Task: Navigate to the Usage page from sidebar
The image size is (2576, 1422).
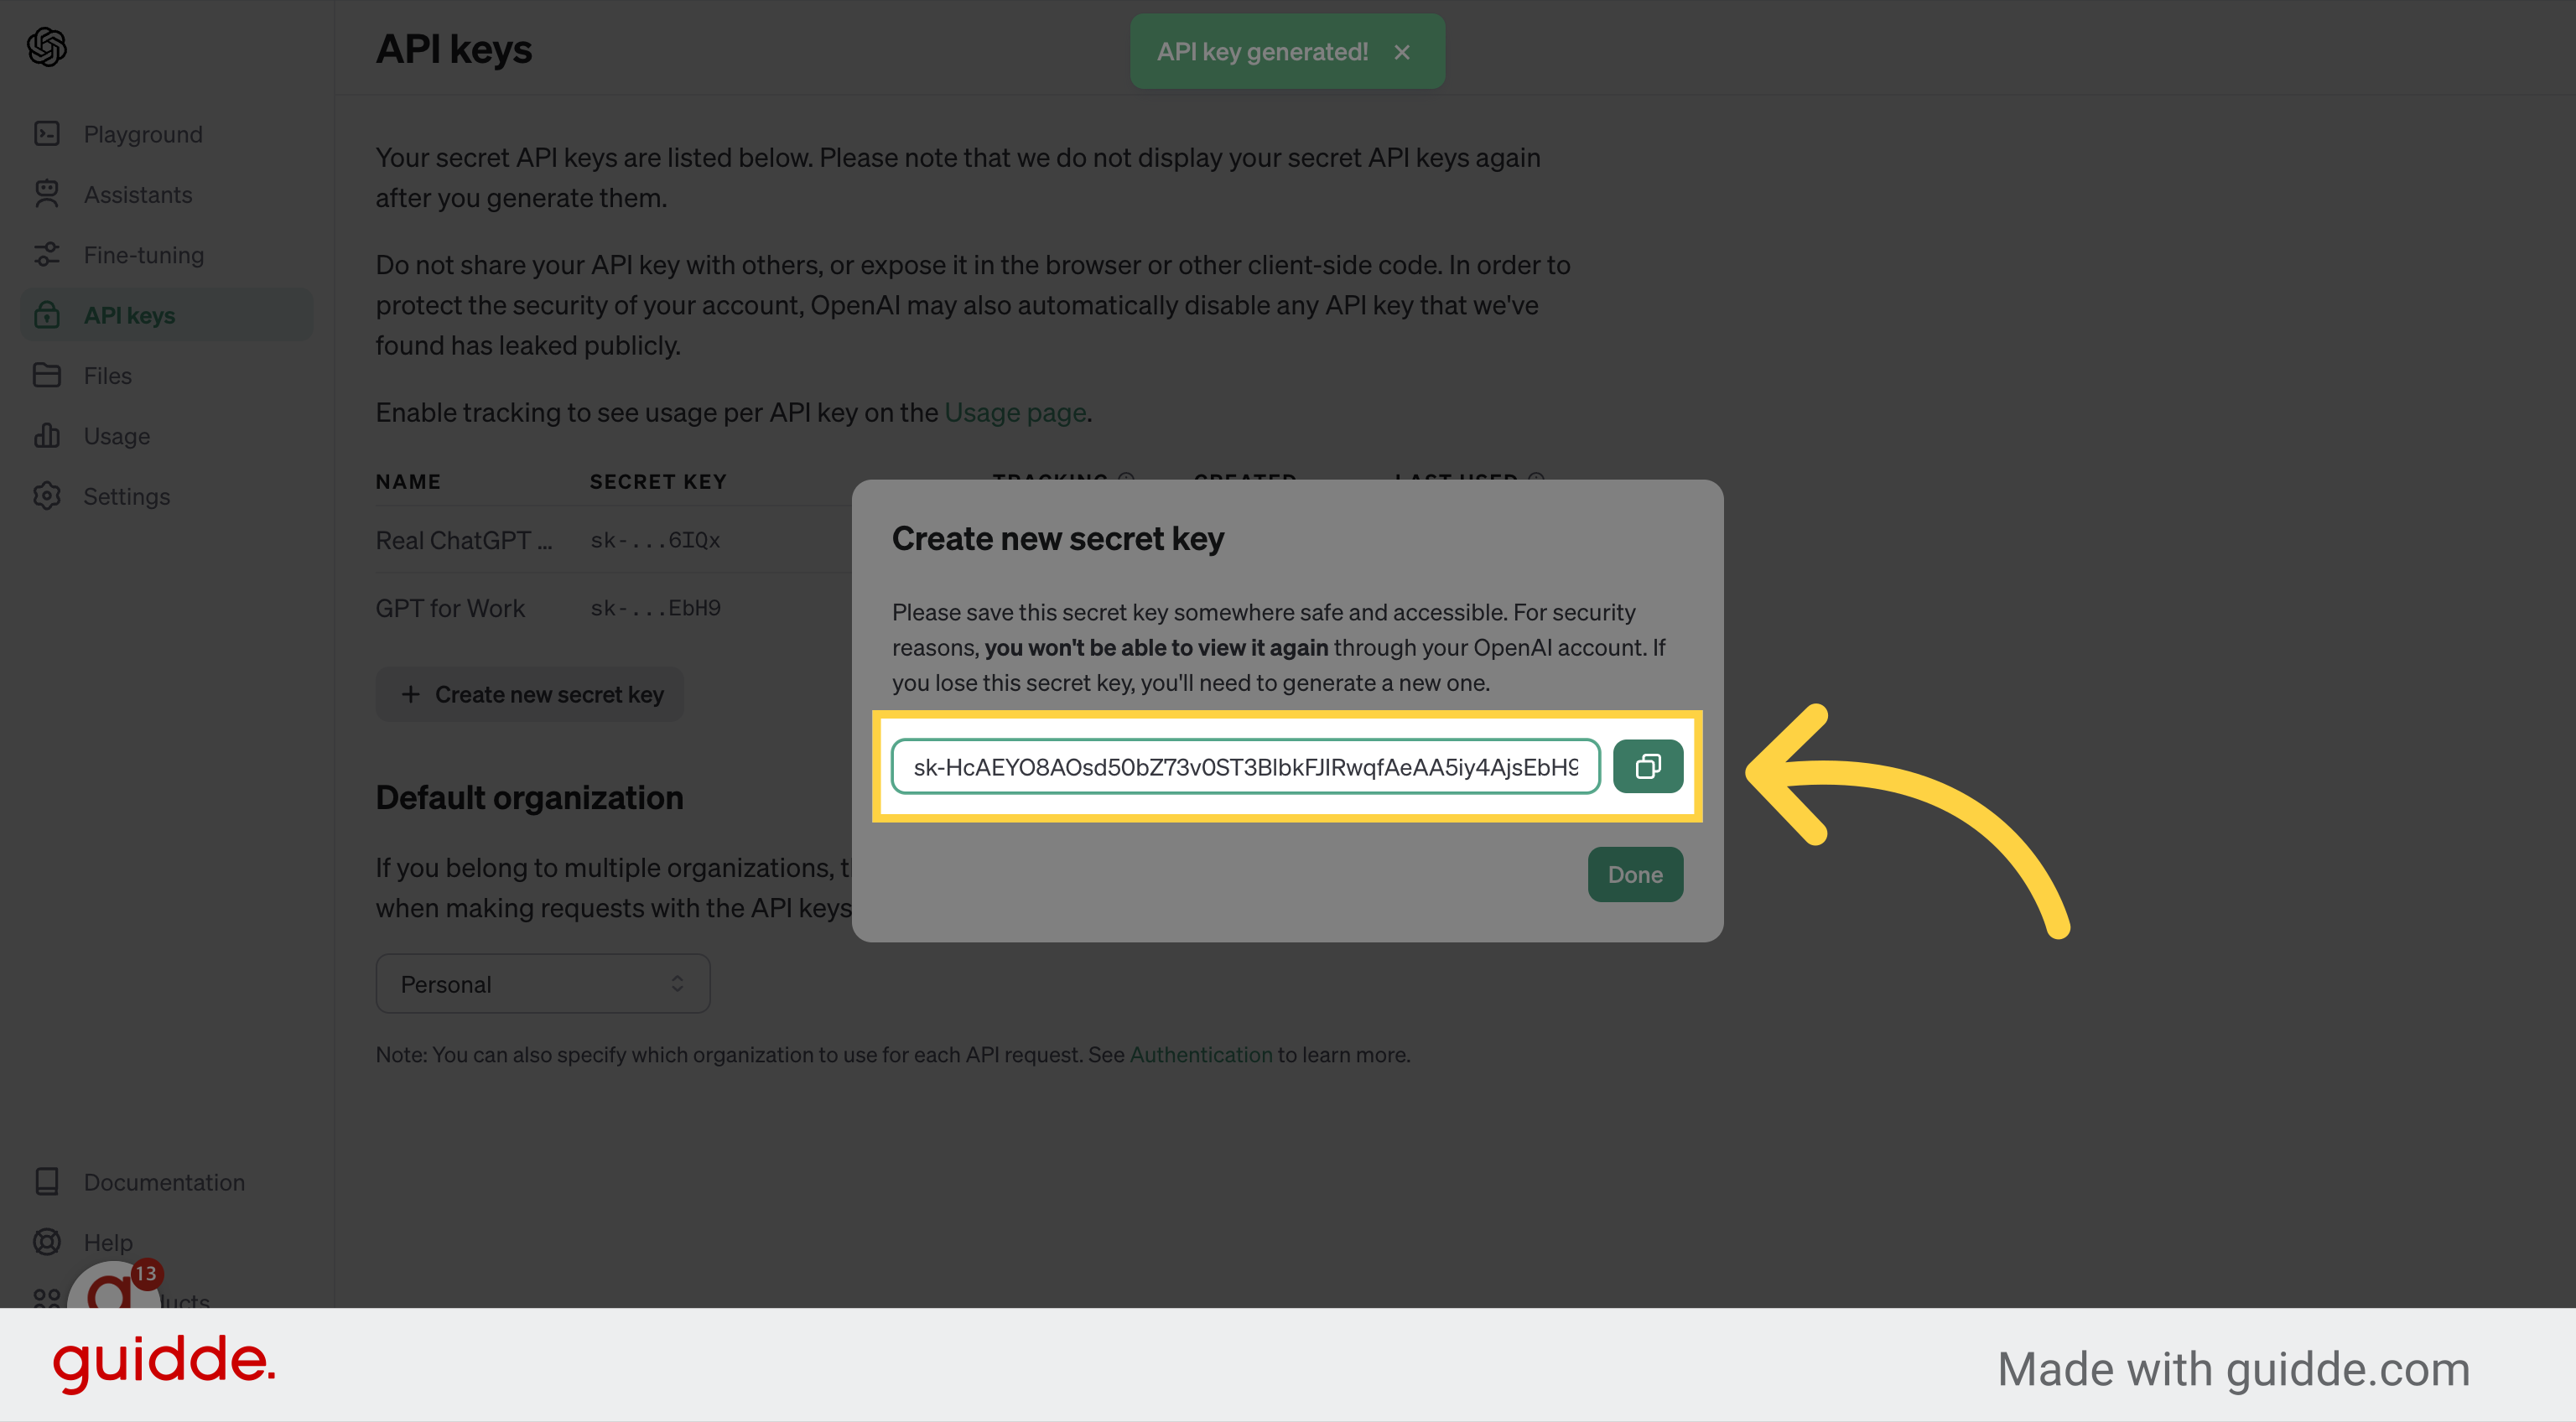Action: (x=117, y=436)
